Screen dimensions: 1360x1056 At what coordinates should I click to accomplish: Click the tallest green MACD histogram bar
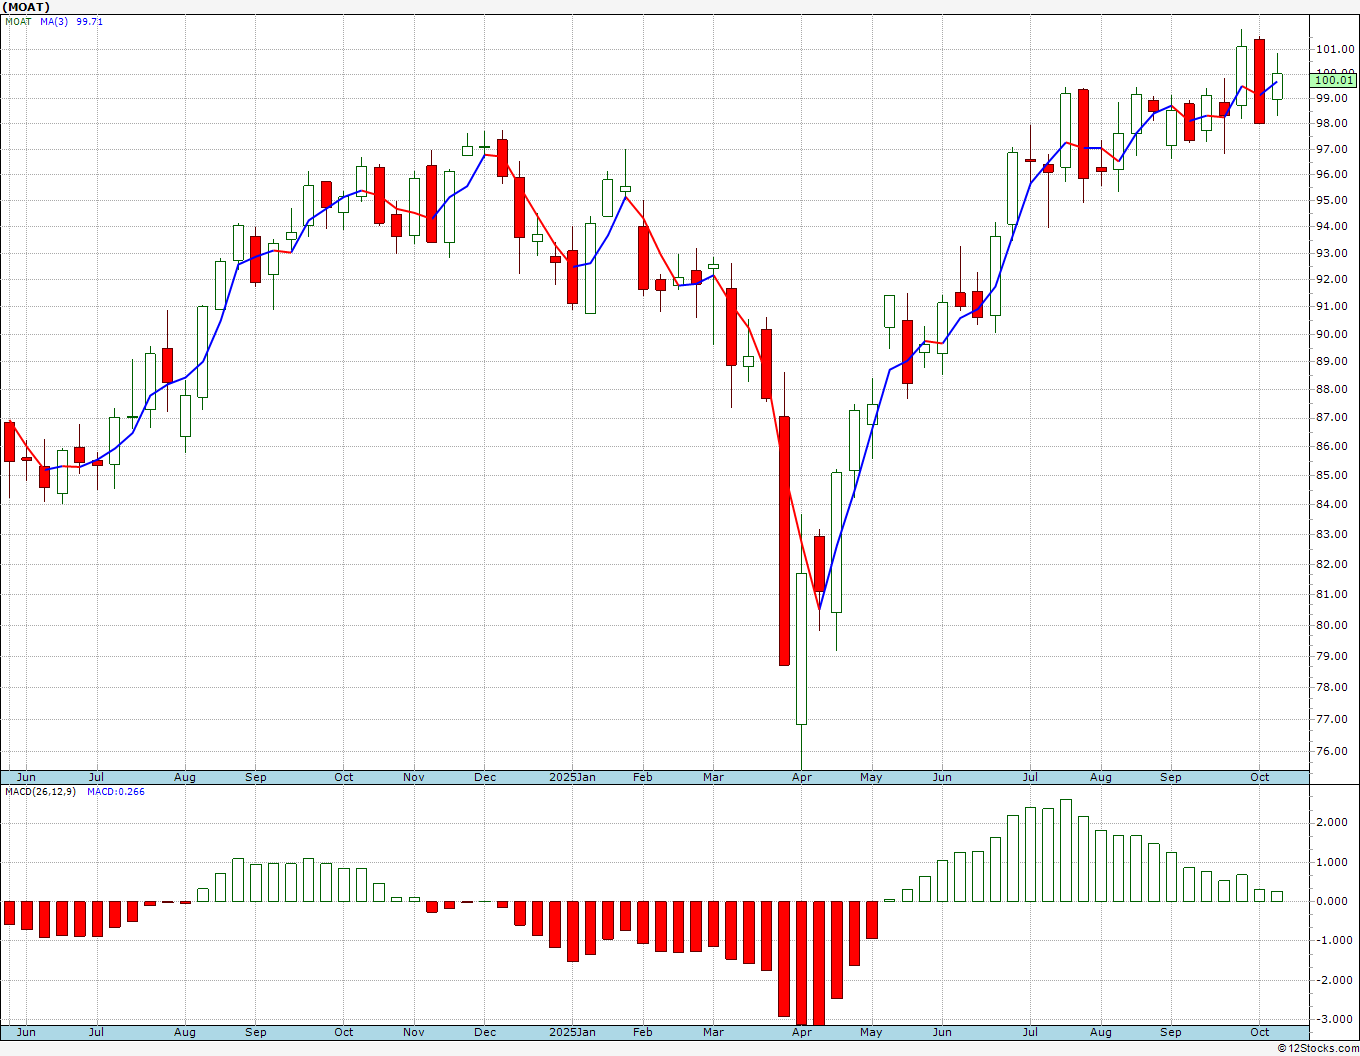[x=1066, y=850]
